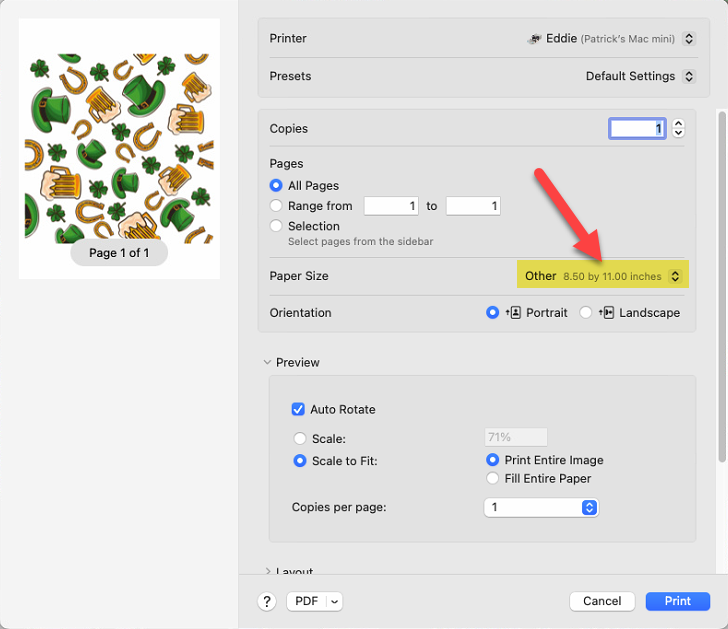This screenshot has width=728, height=629.
Task: Click the Cancel button
Action: point(602,601)
